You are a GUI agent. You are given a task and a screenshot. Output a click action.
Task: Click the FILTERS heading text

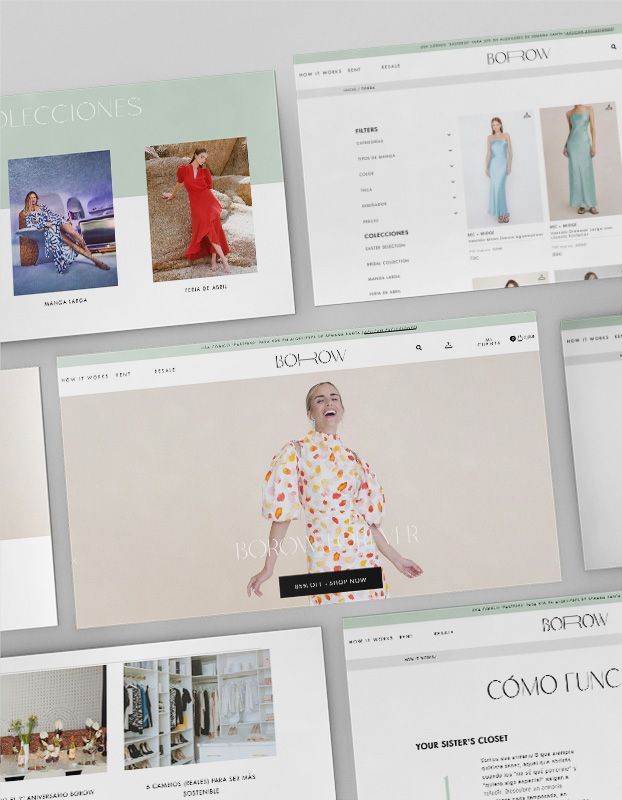(x=366, y=130)
